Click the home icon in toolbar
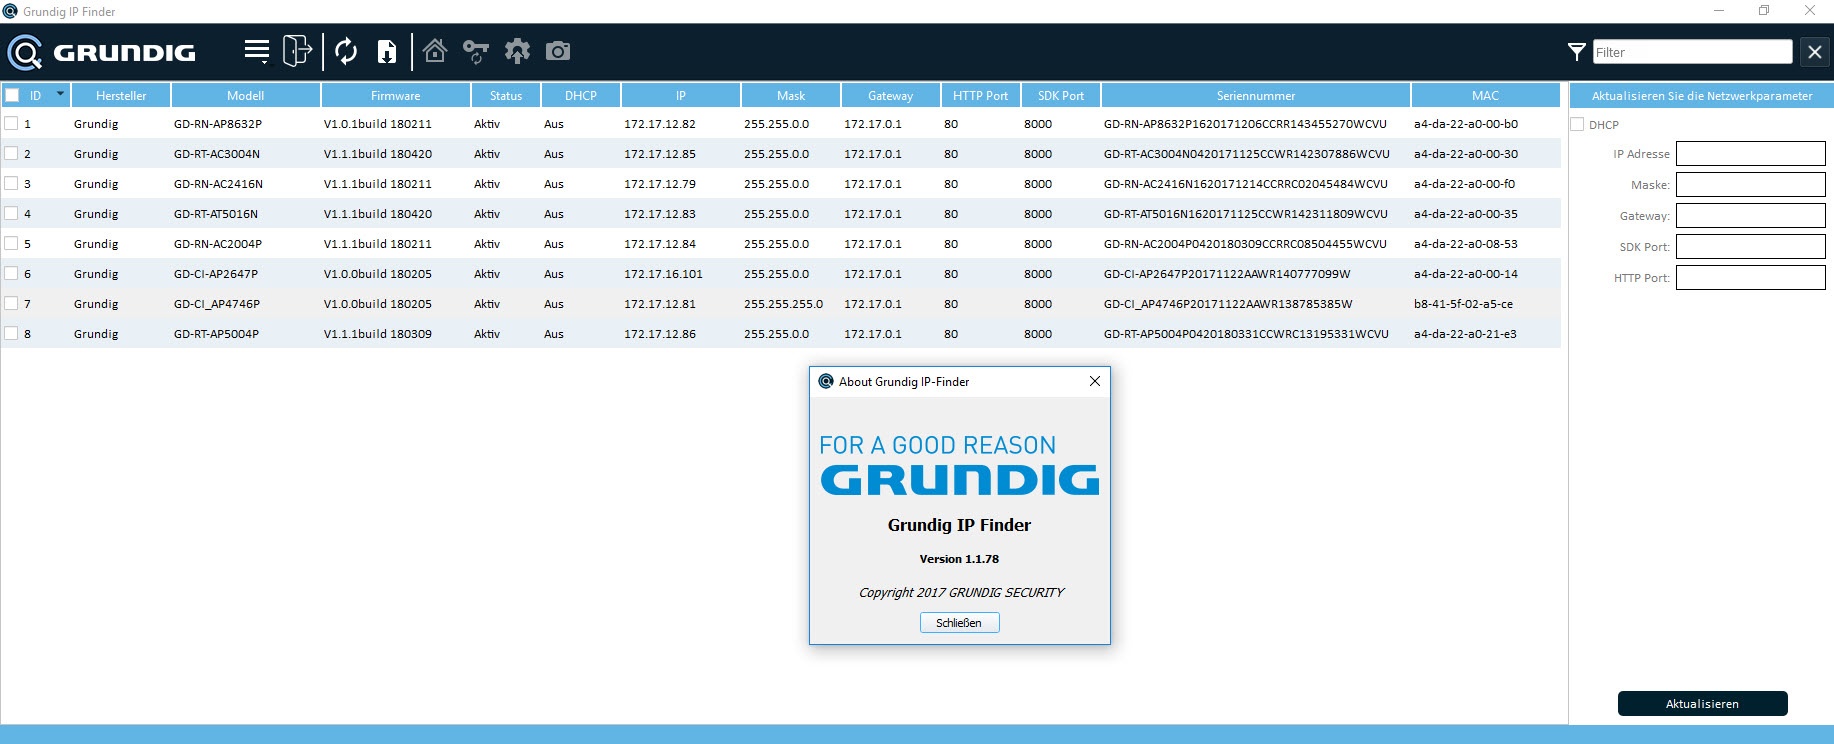This screenshot has height=744, width=1834. click(435, 51)
